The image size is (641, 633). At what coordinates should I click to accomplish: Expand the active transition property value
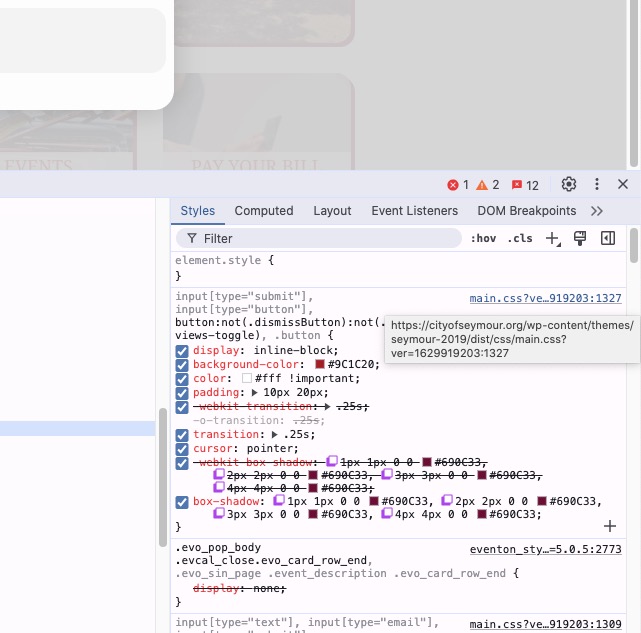[x=275, y=435]
